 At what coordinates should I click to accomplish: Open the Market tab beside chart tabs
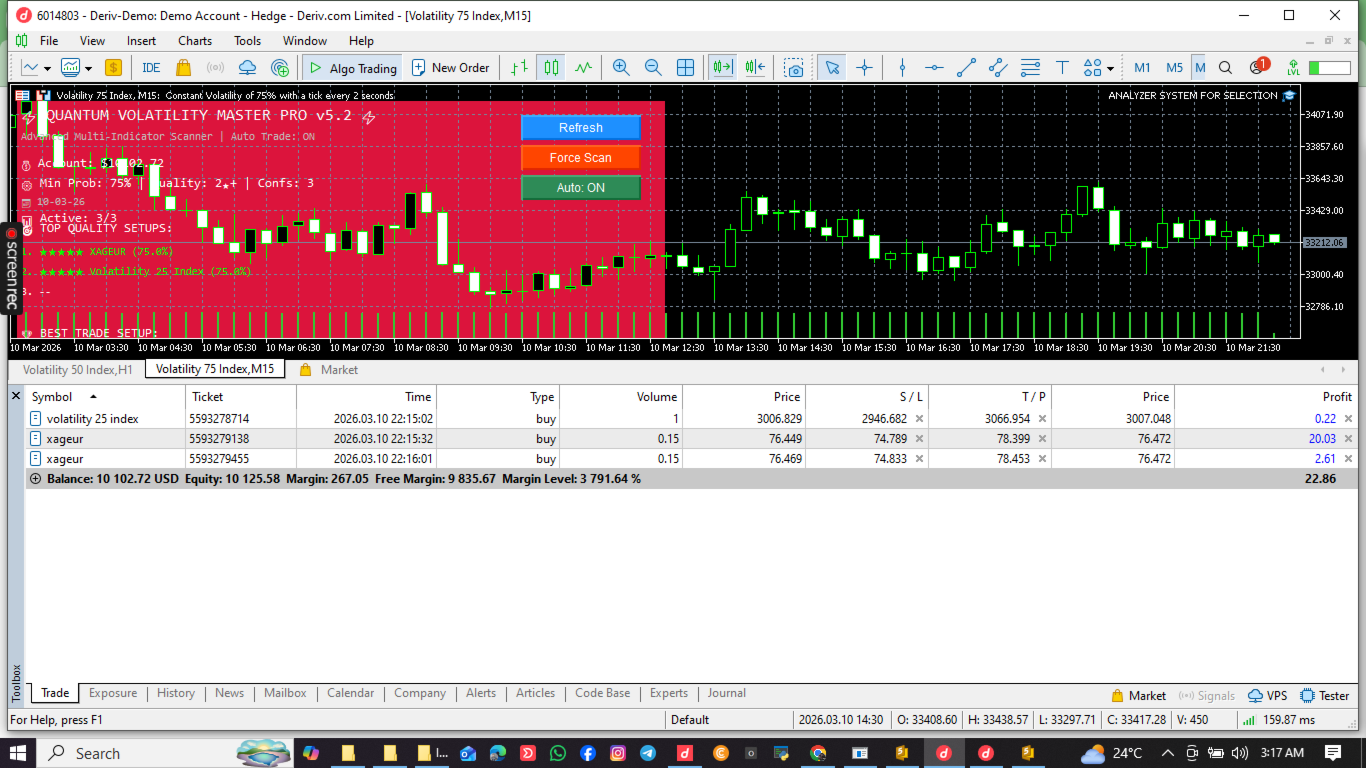point(329,370)
